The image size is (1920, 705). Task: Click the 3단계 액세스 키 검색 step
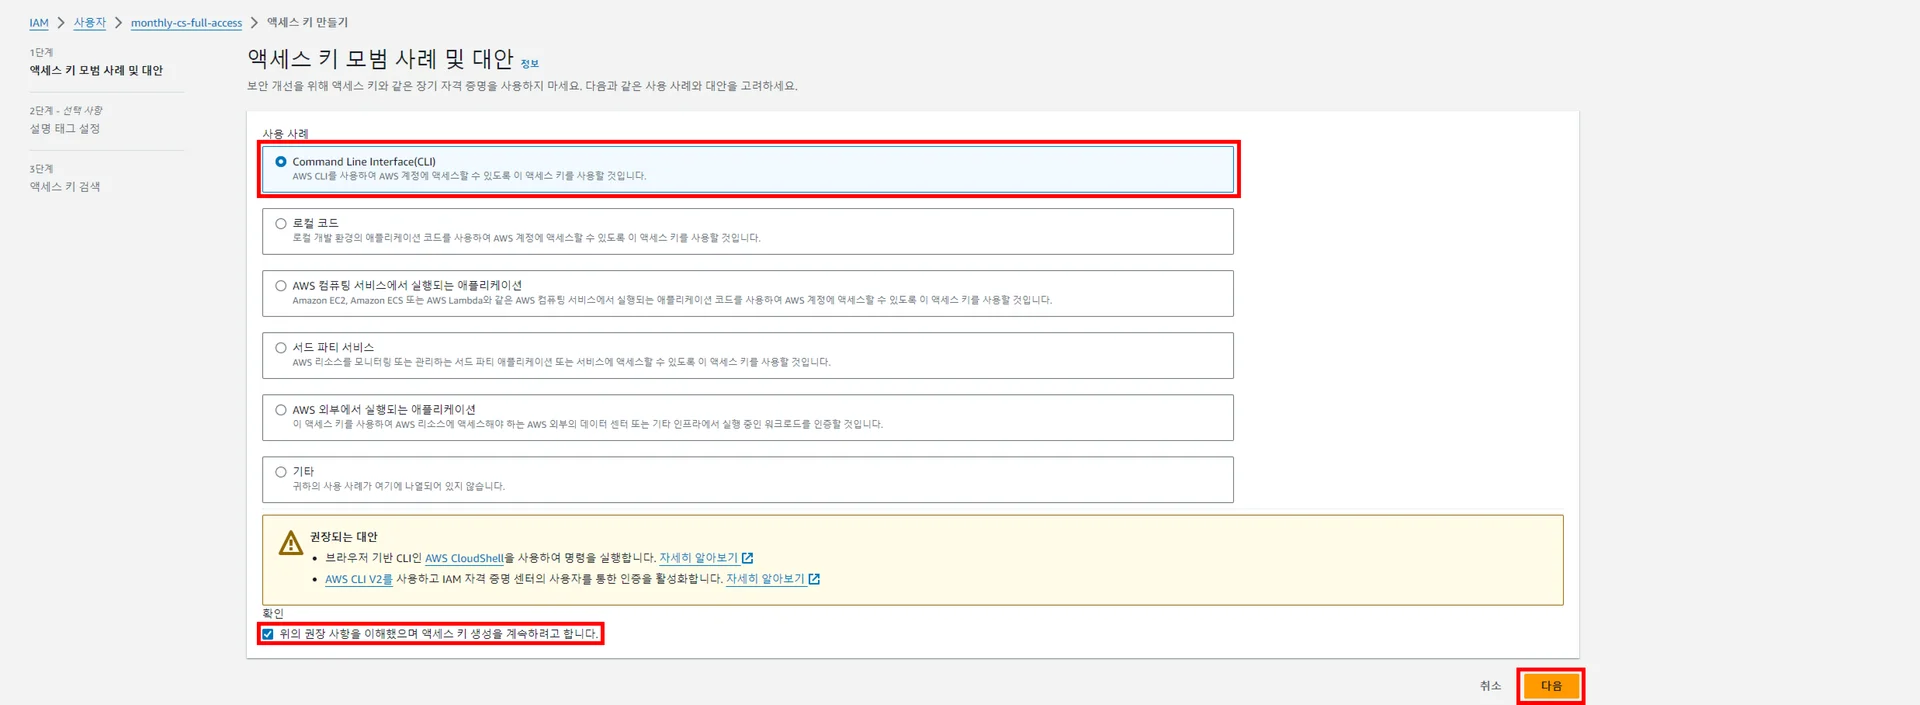tap(65, 187)
